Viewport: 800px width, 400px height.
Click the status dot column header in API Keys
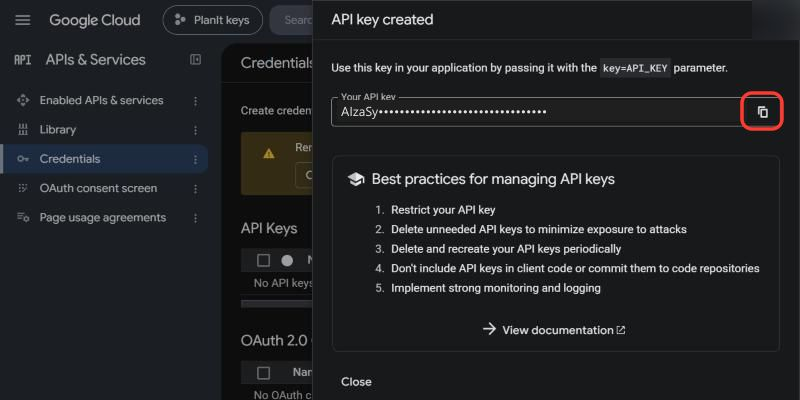[x=287, y=261]
